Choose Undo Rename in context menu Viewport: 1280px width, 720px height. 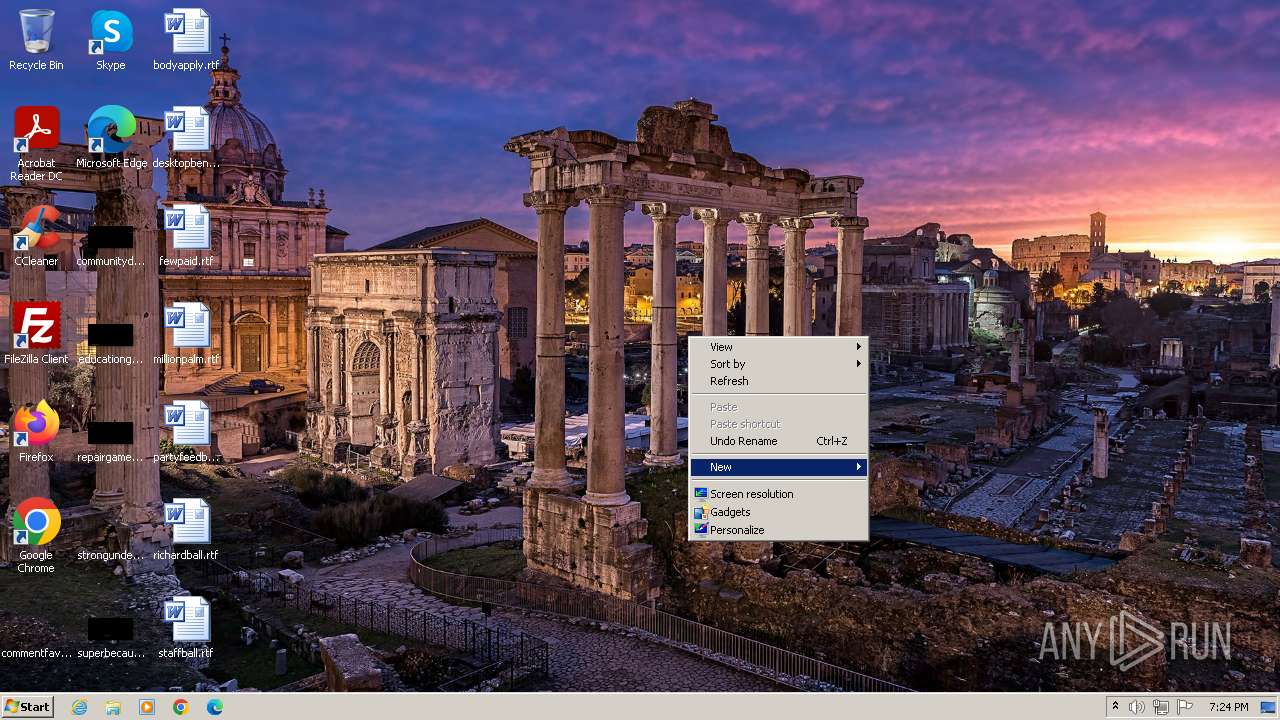point(778,441)
